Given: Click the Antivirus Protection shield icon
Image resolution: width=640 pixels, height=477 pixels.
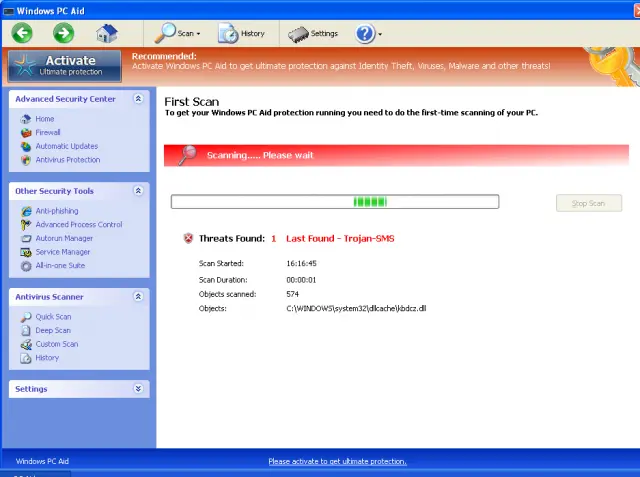Looking at the screenshot, I should point(26,160).
